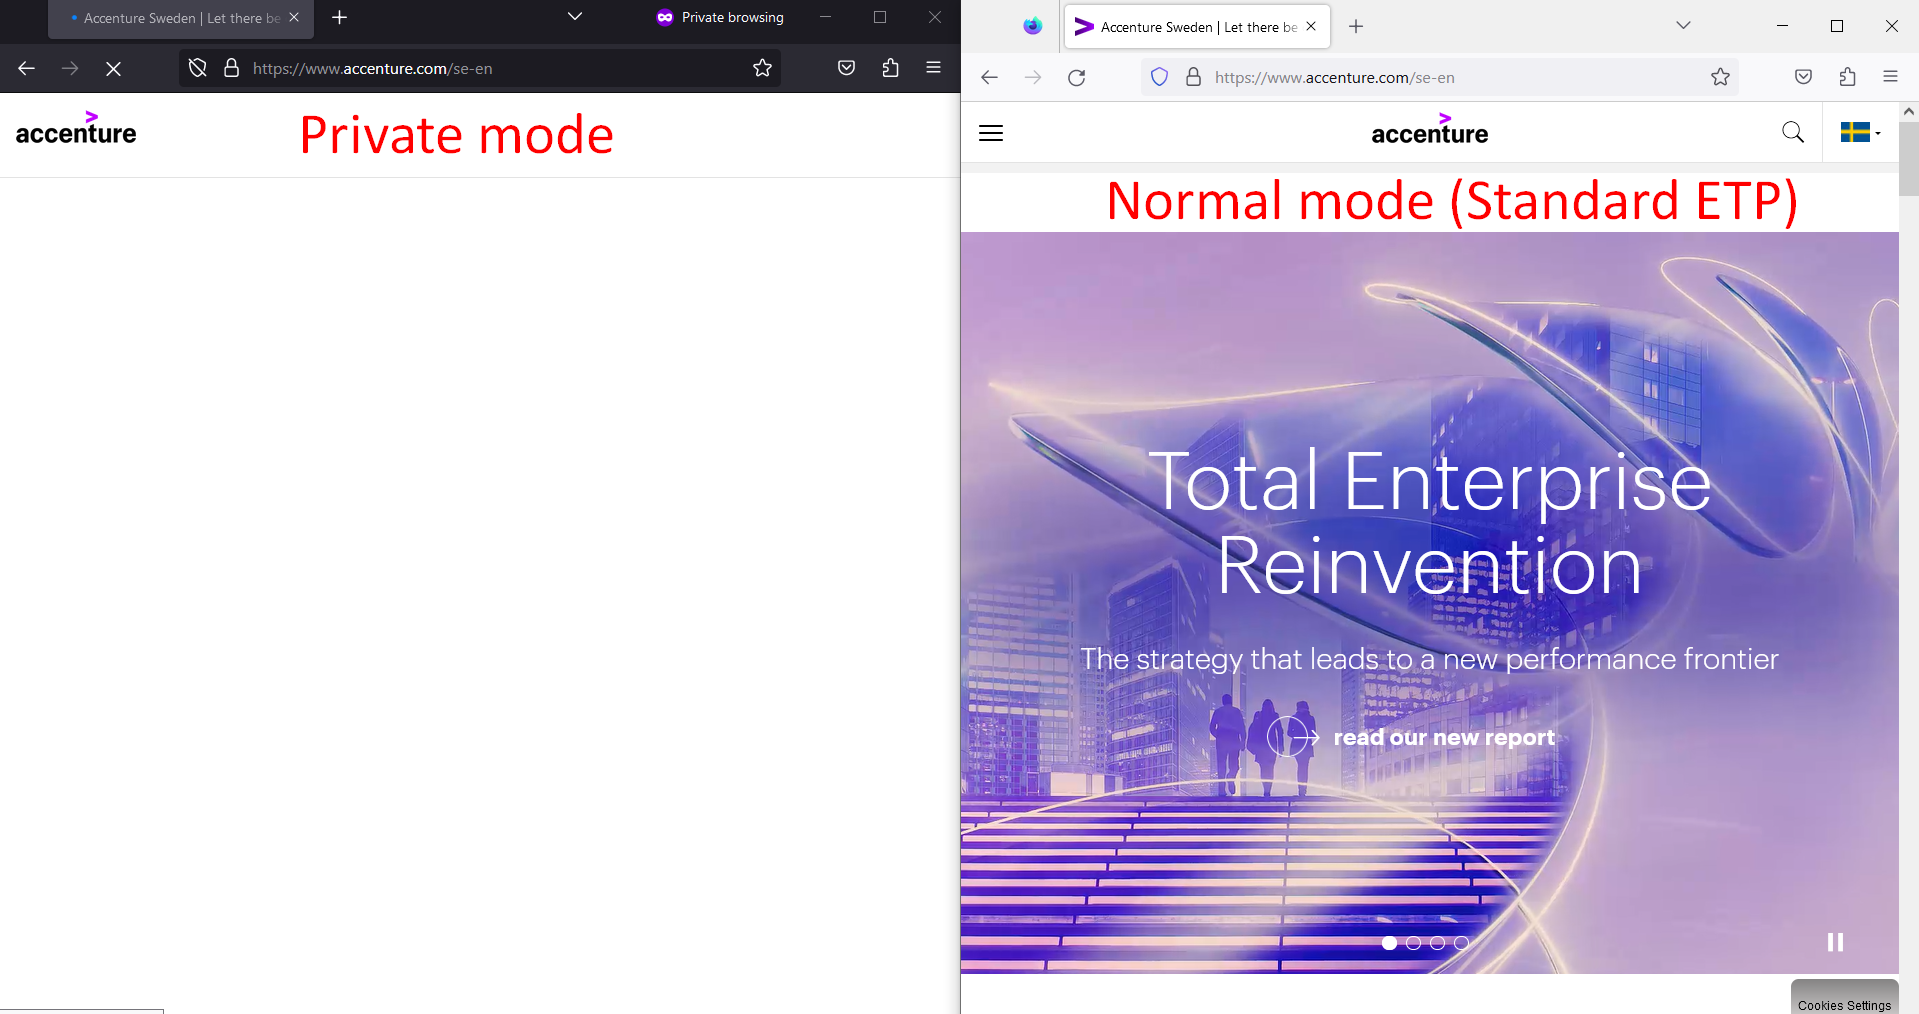The height and width of the screenshot is (1014, 1919).
Task: Select second carousel slide dot
Action: [x=1413, y=943]
